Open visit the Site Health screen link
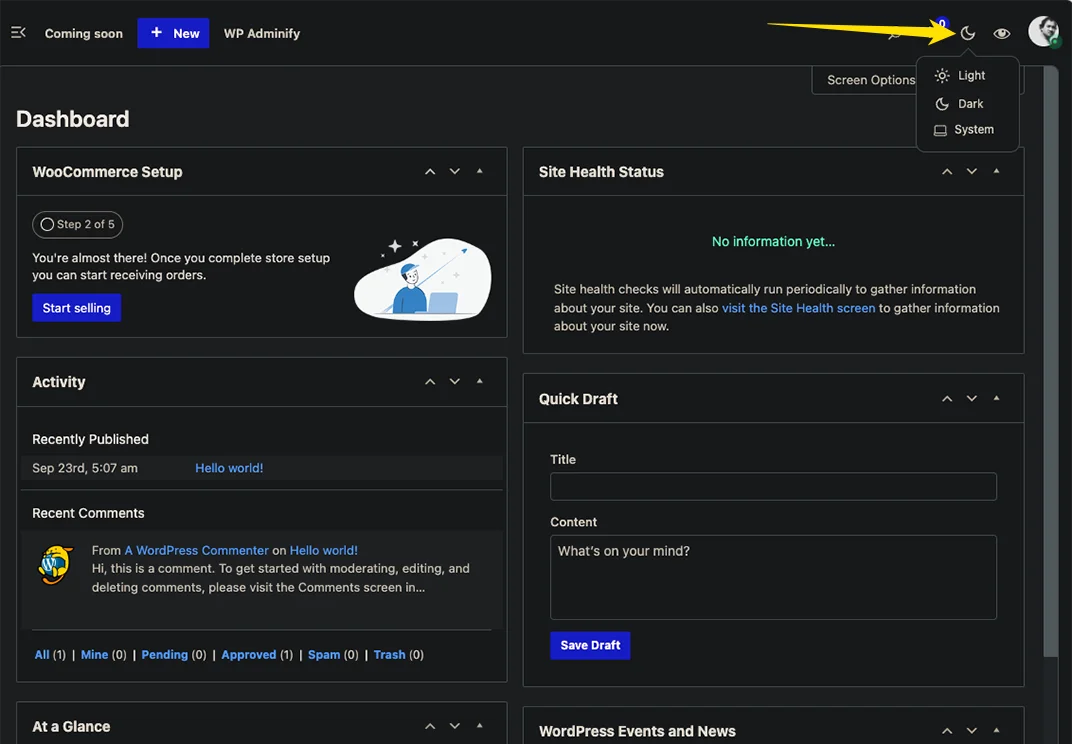1072x744 pixels. tap(798, 308)
